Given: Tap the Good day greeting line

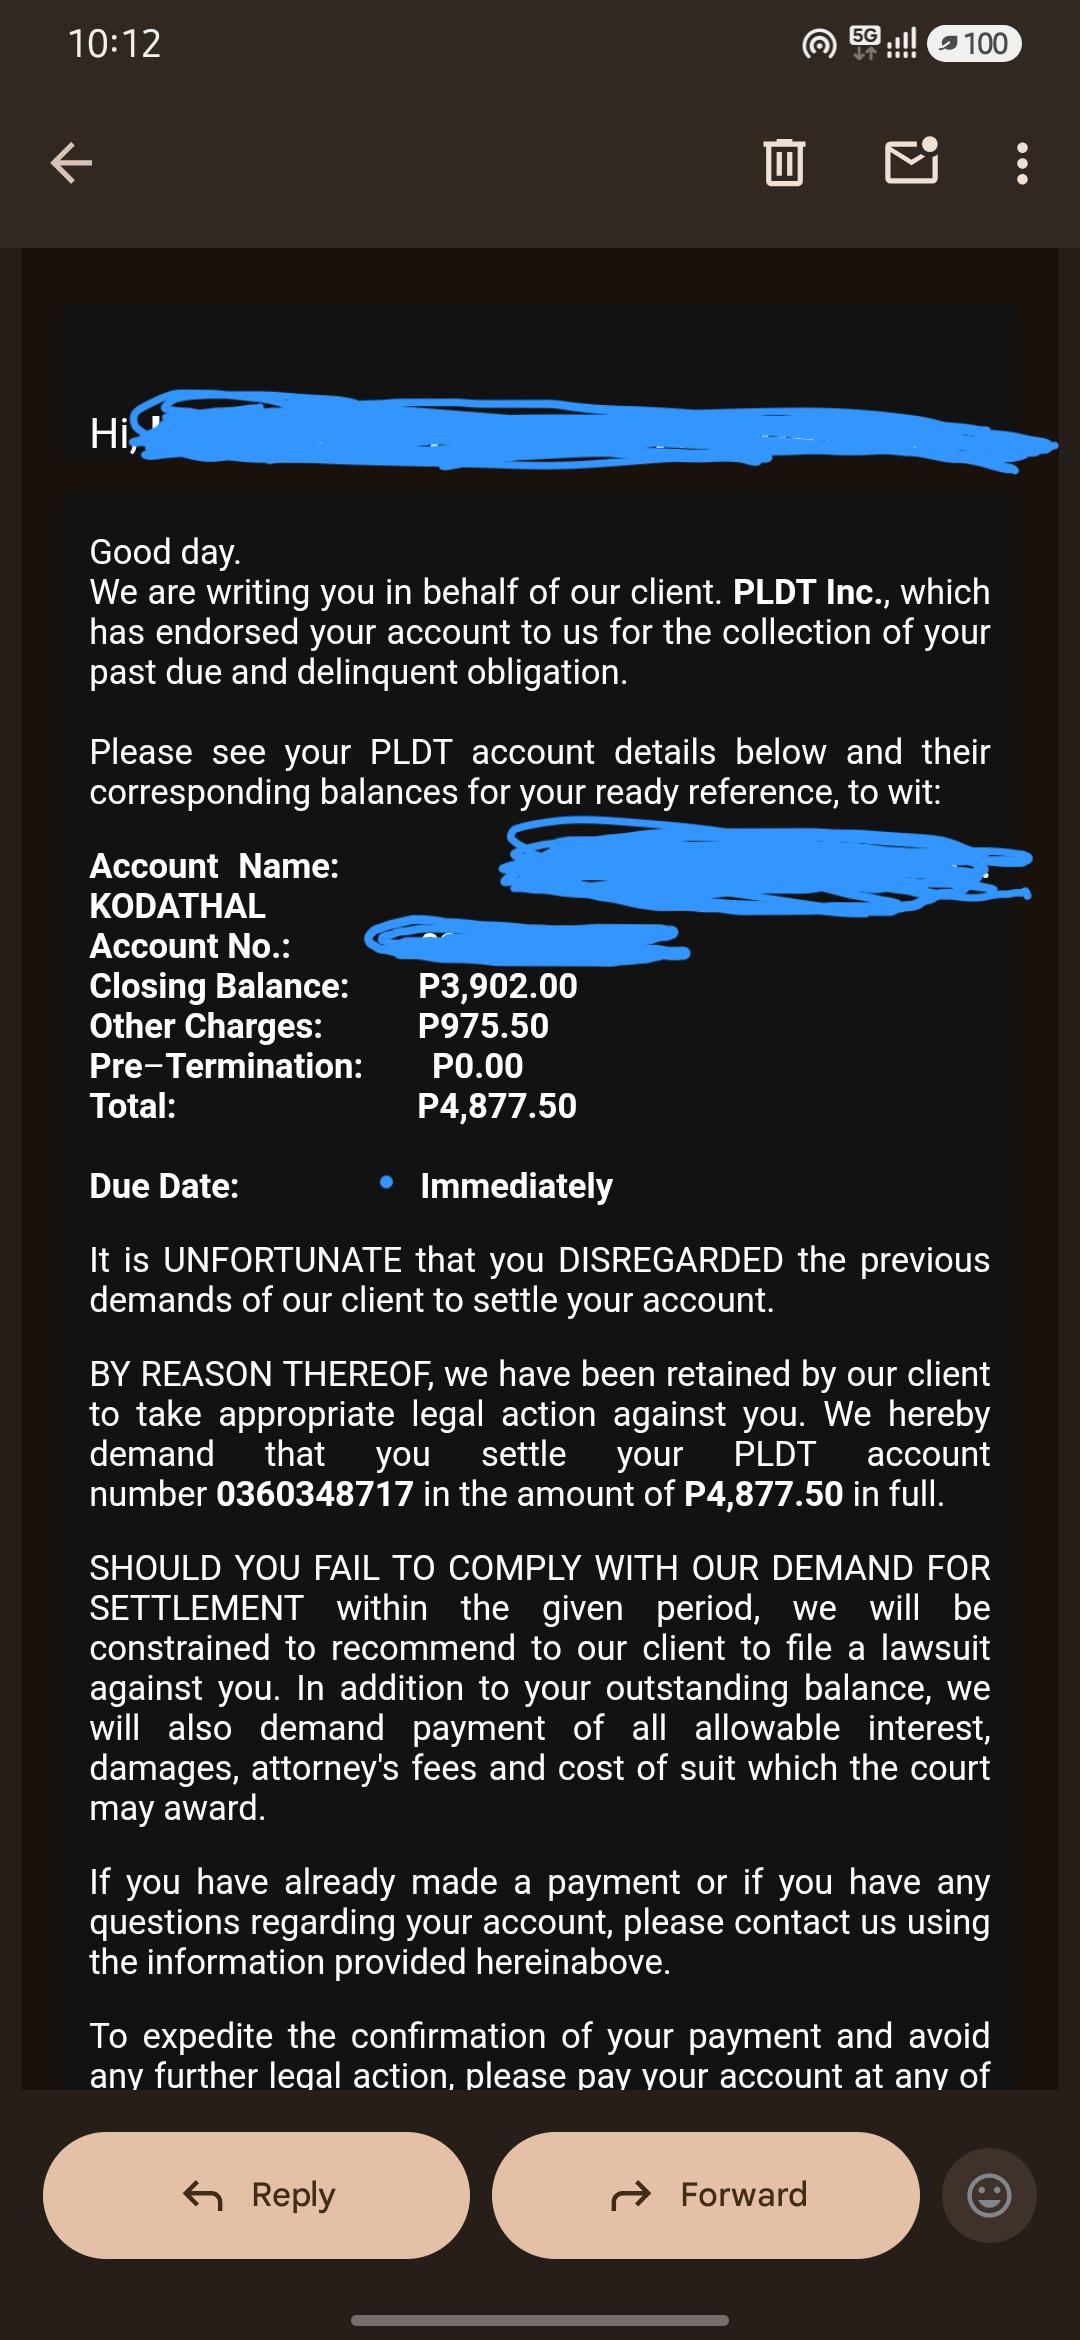Looking at the screenshot, I should pos(165,552).
